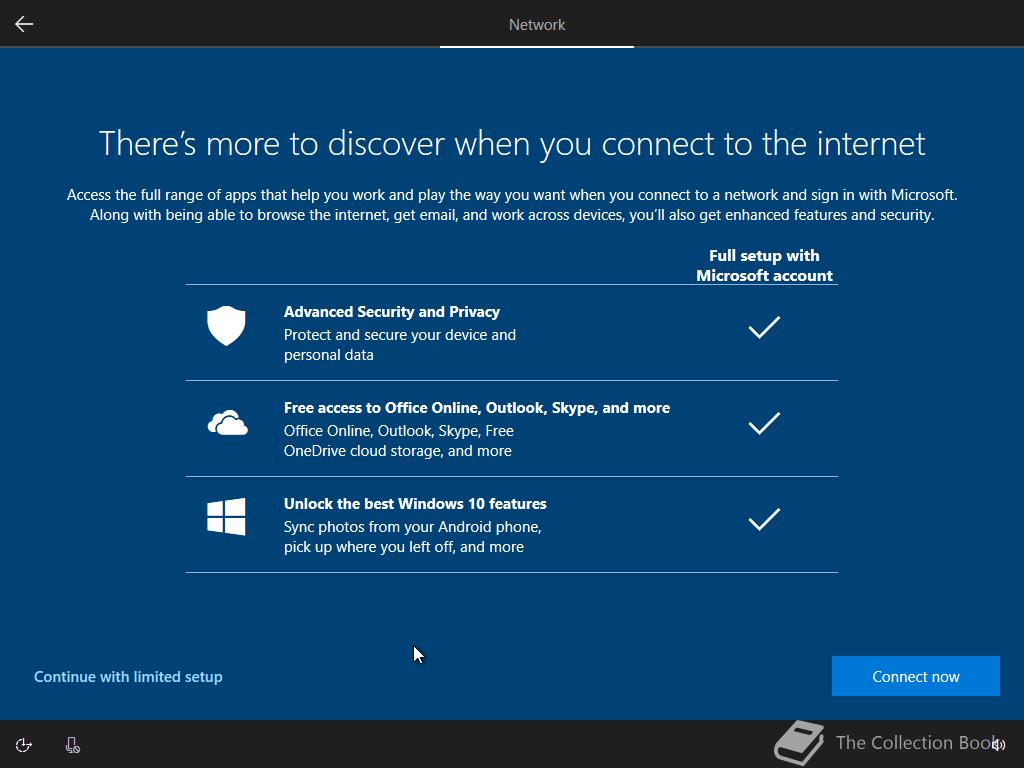Open the Ease of Access icon
The height and width of the screenshot is (768, 1024).
click(x=24, y=745)
